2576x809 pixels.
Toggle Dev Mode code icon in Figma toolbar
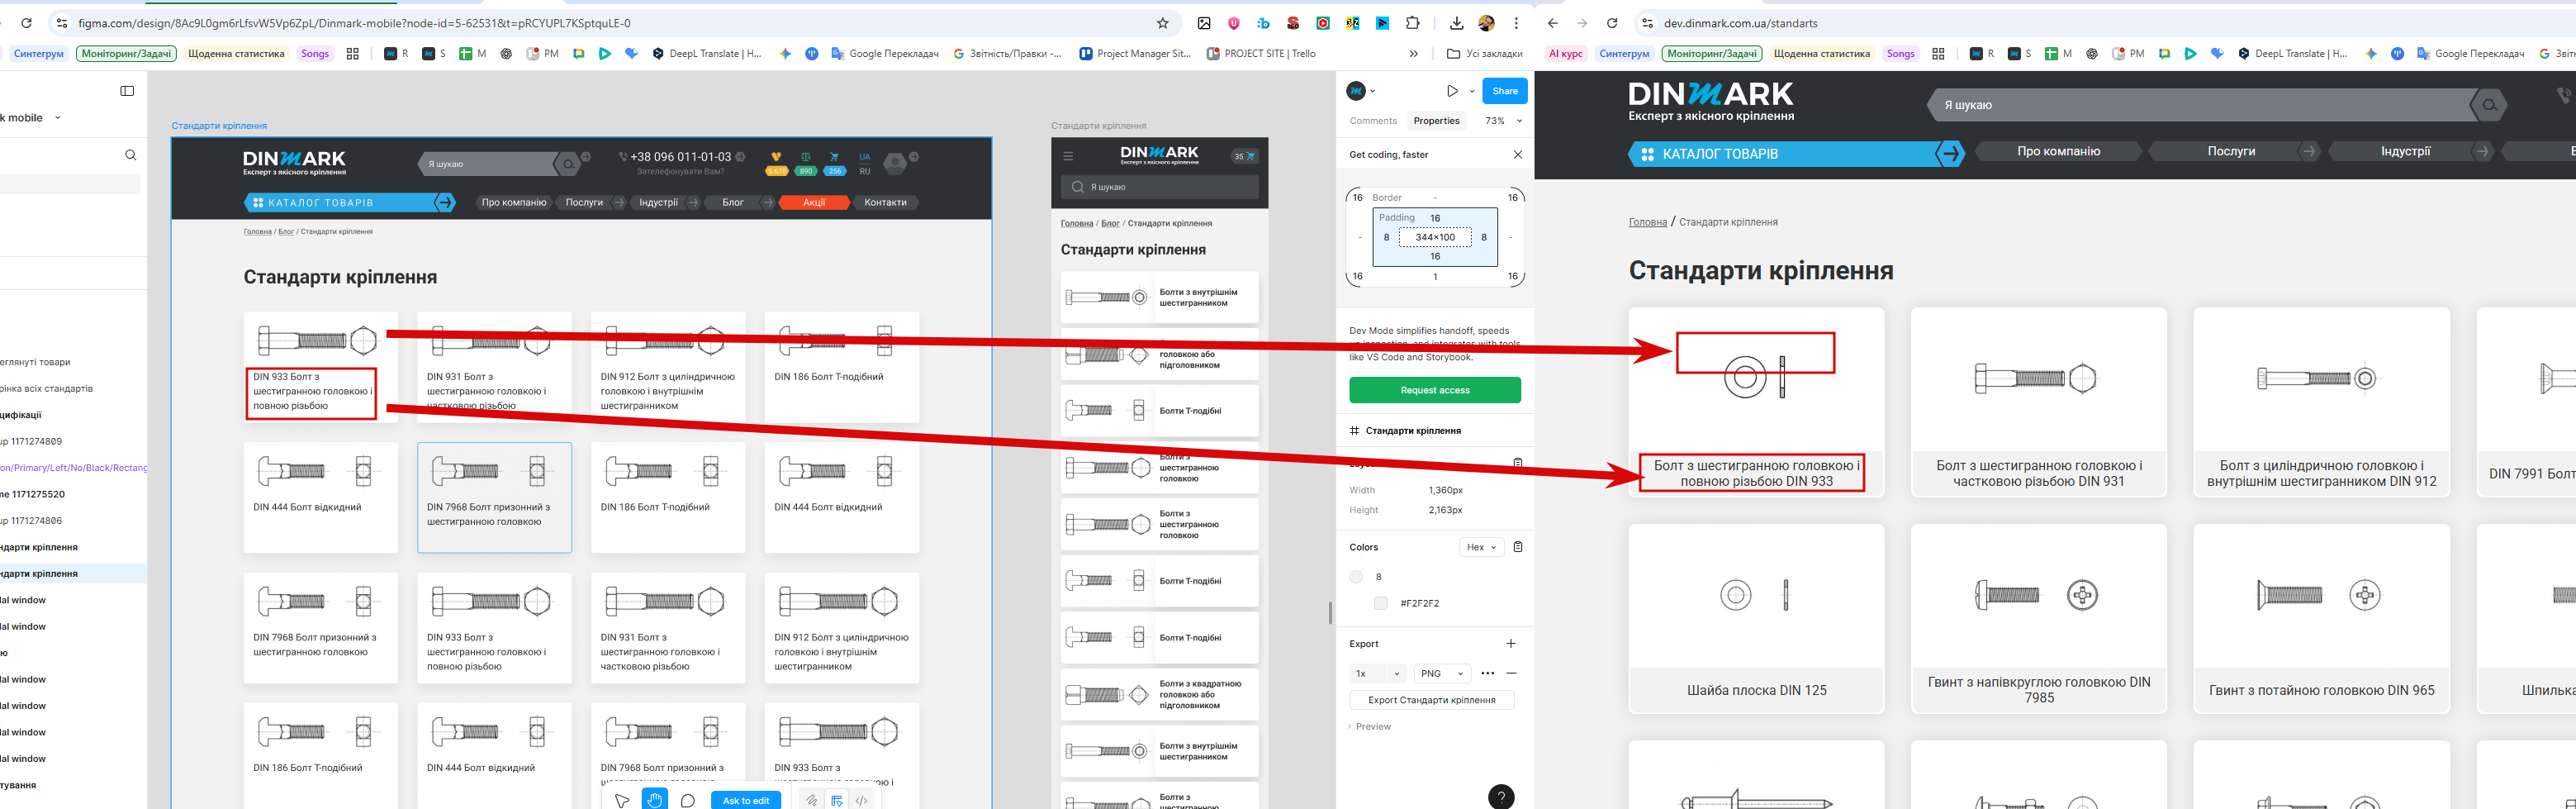click(x=862, y=800)
